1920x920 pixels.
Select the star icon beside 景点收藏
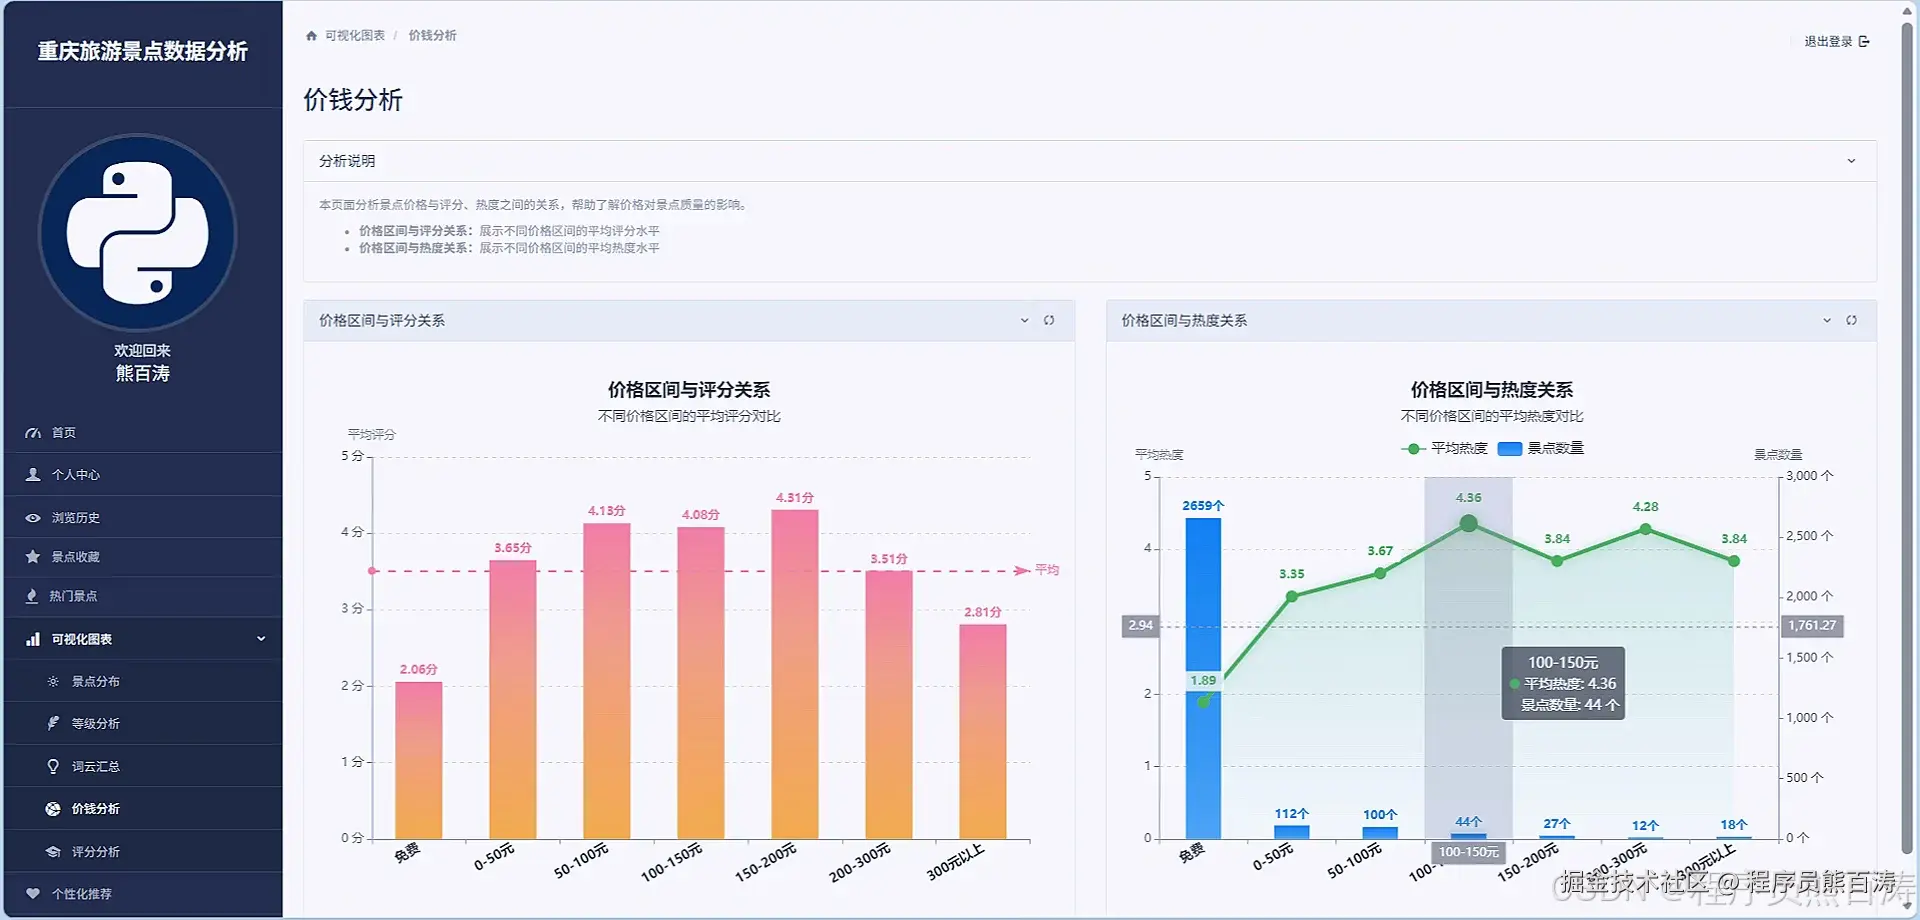[33, 557]
